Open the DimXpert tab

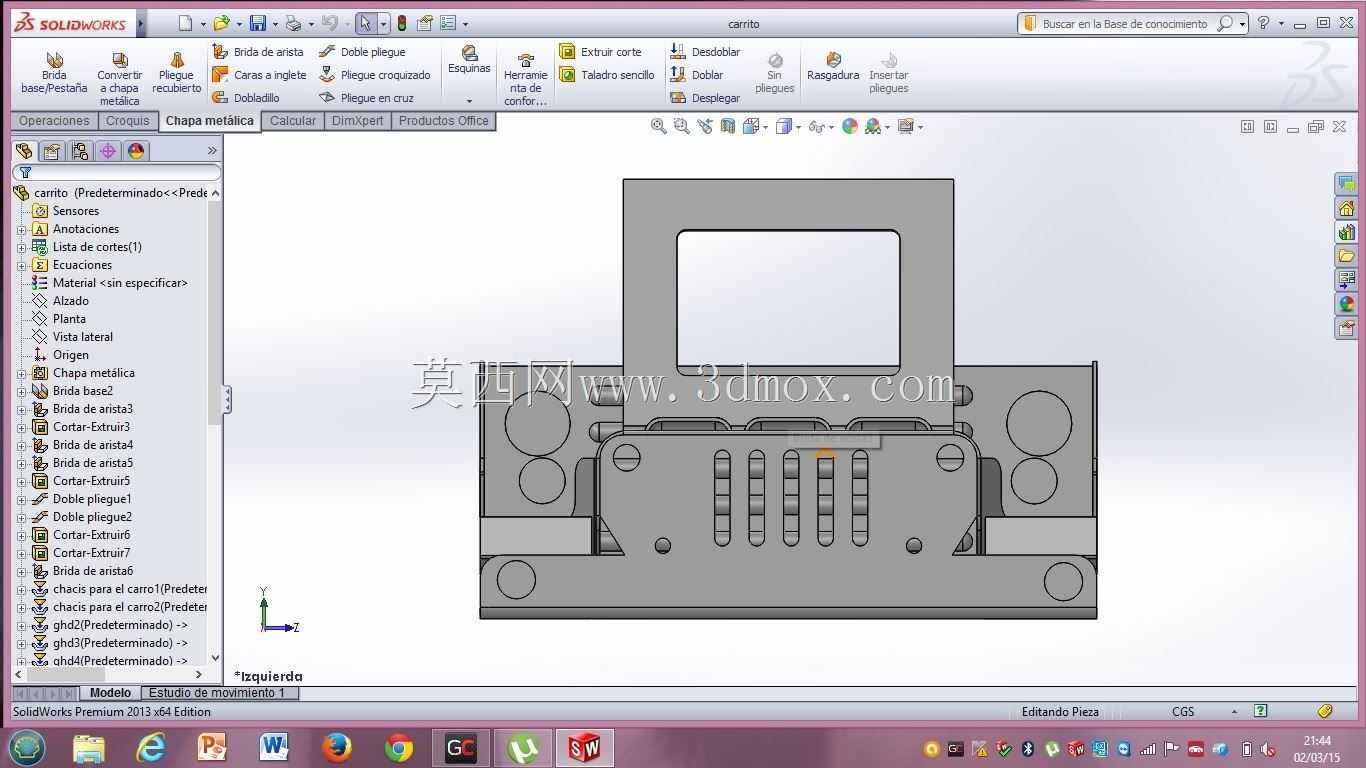pyautogui.click(x=358, y=121)
